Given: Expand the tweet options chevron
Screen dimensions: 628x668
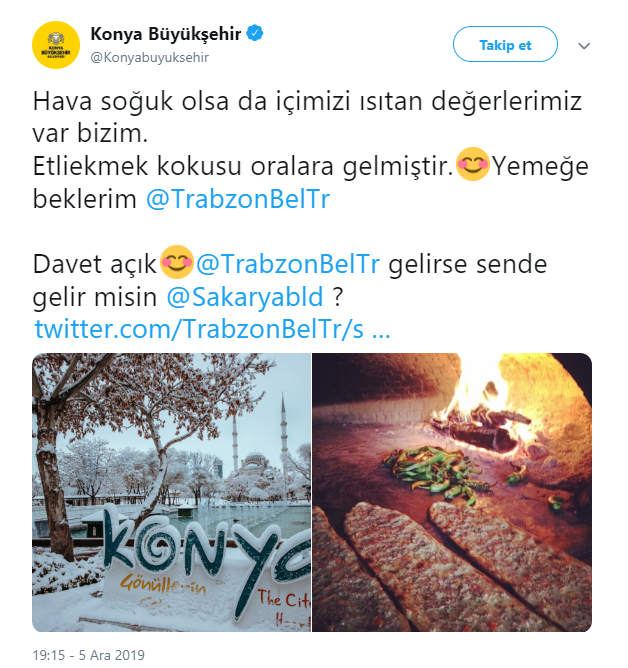Looking at the screenshot, I should coord(584,46).
